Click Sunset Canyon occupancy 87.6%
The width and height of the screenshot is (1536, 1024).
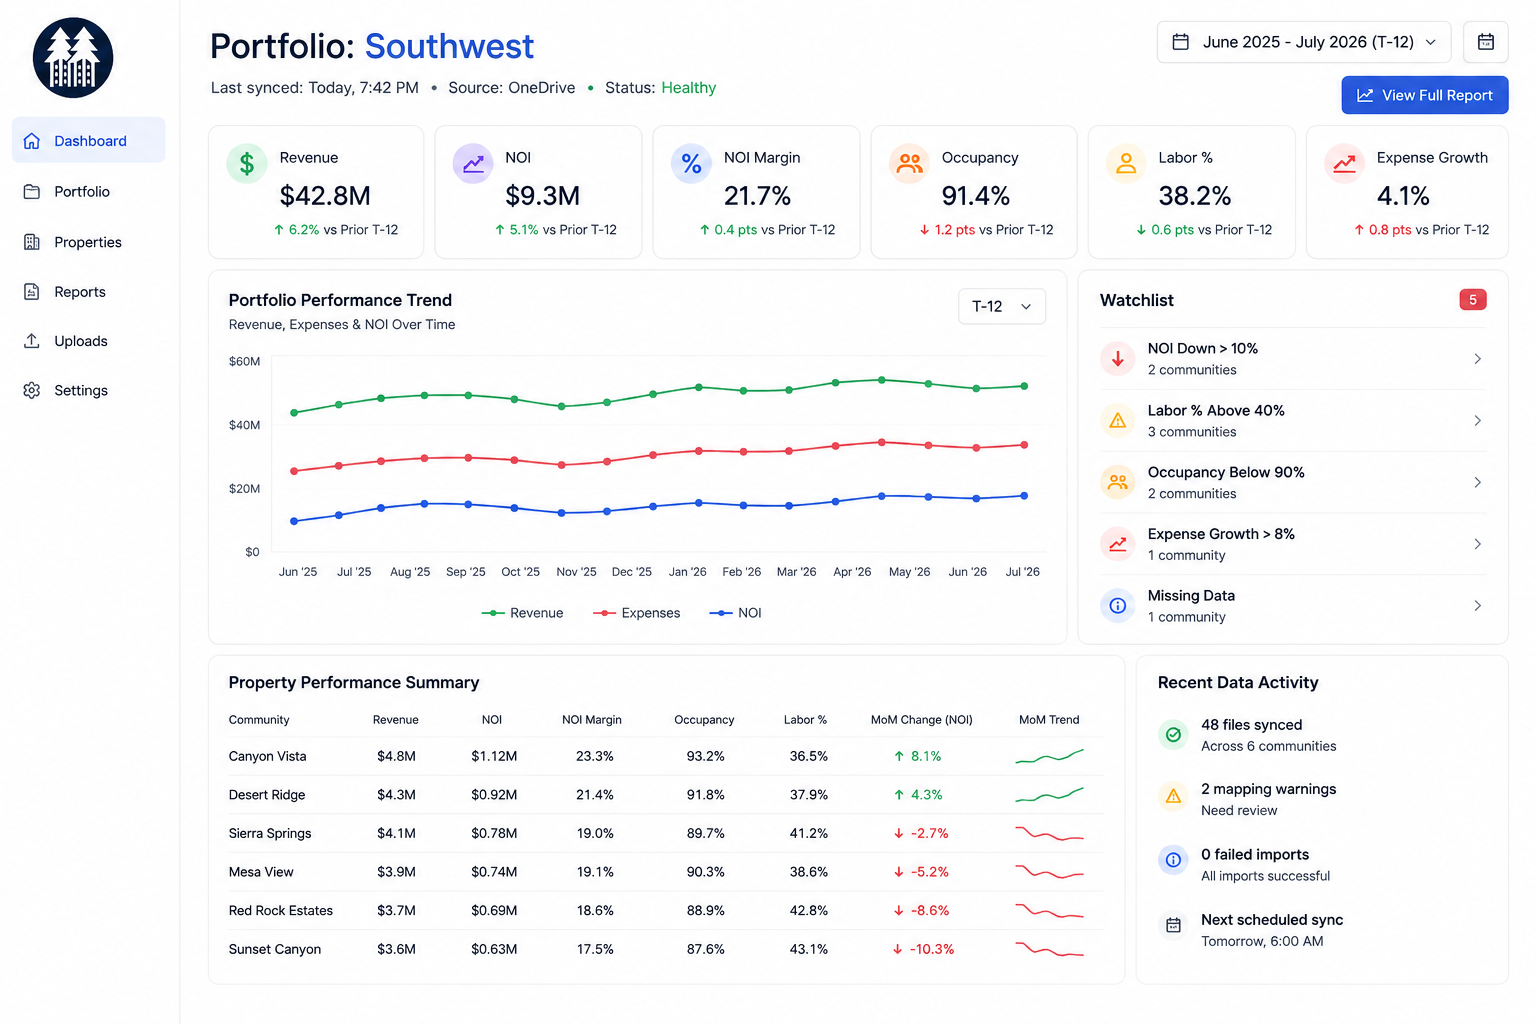tap(705, 949)
